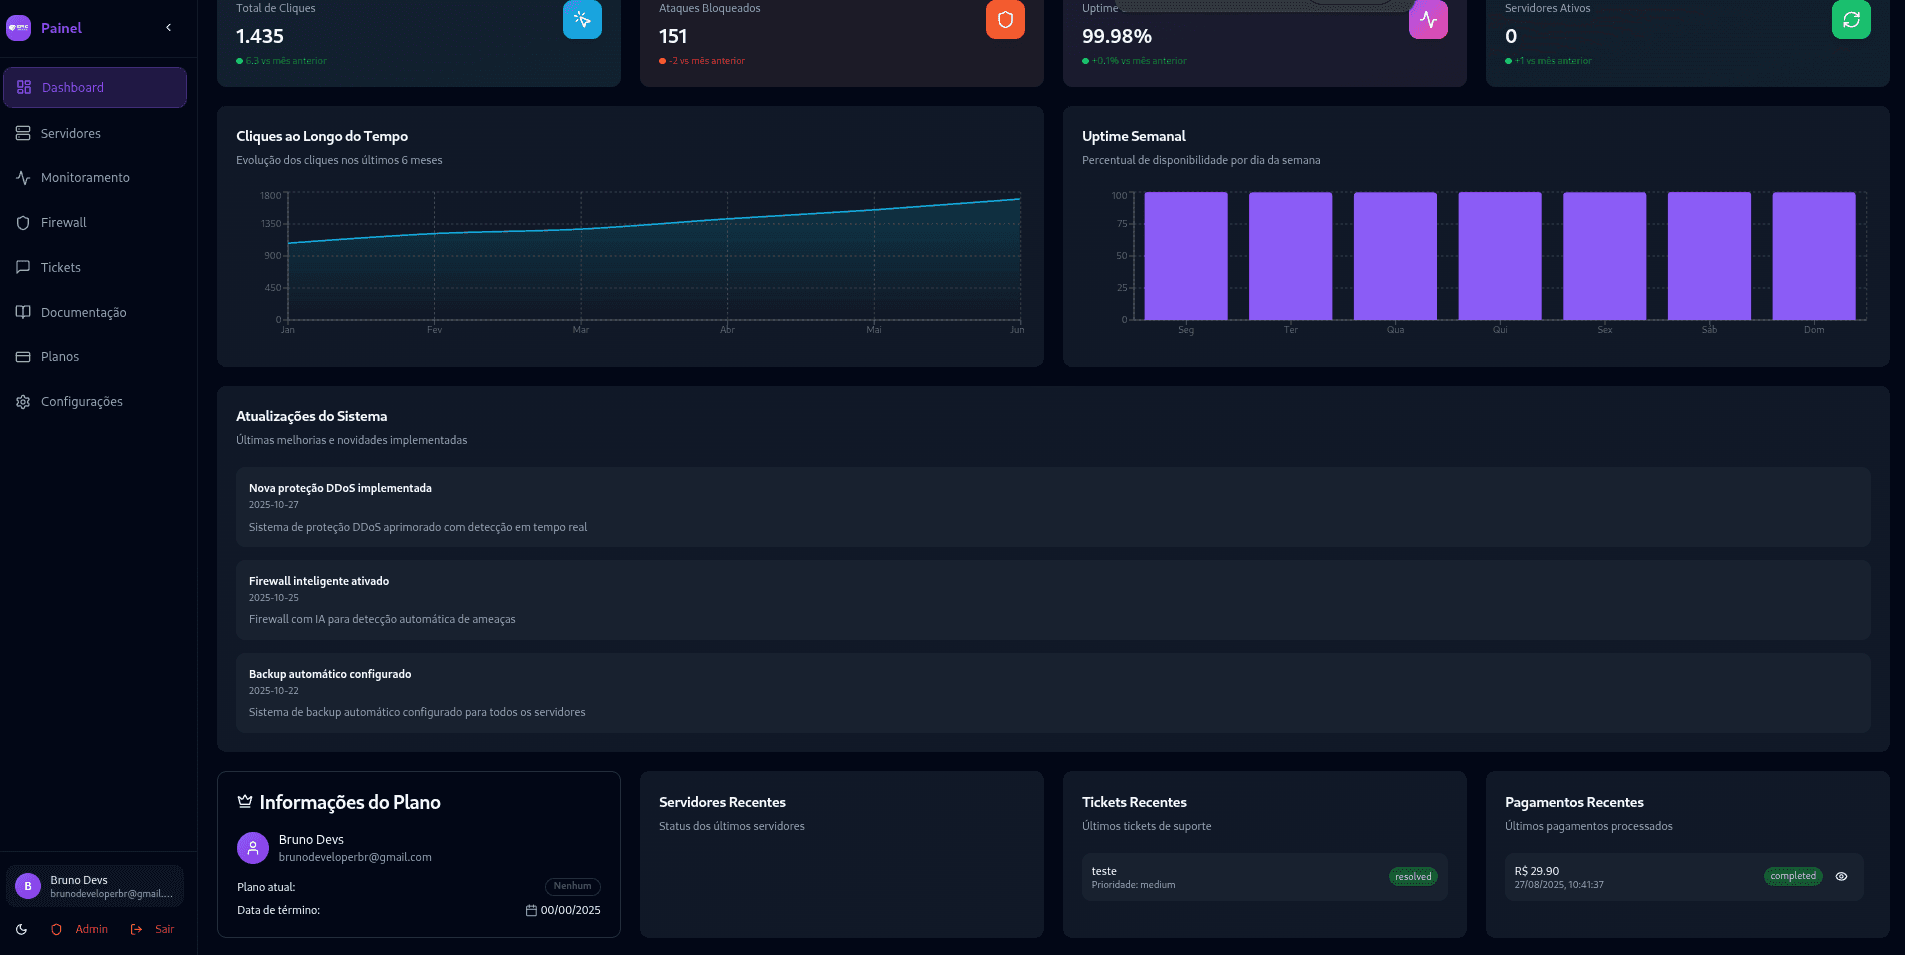Click the refresh icon on Servidores Ativos card
Screen dimensions: 1905x955
pyautogui.click(x=1851, y=19)
